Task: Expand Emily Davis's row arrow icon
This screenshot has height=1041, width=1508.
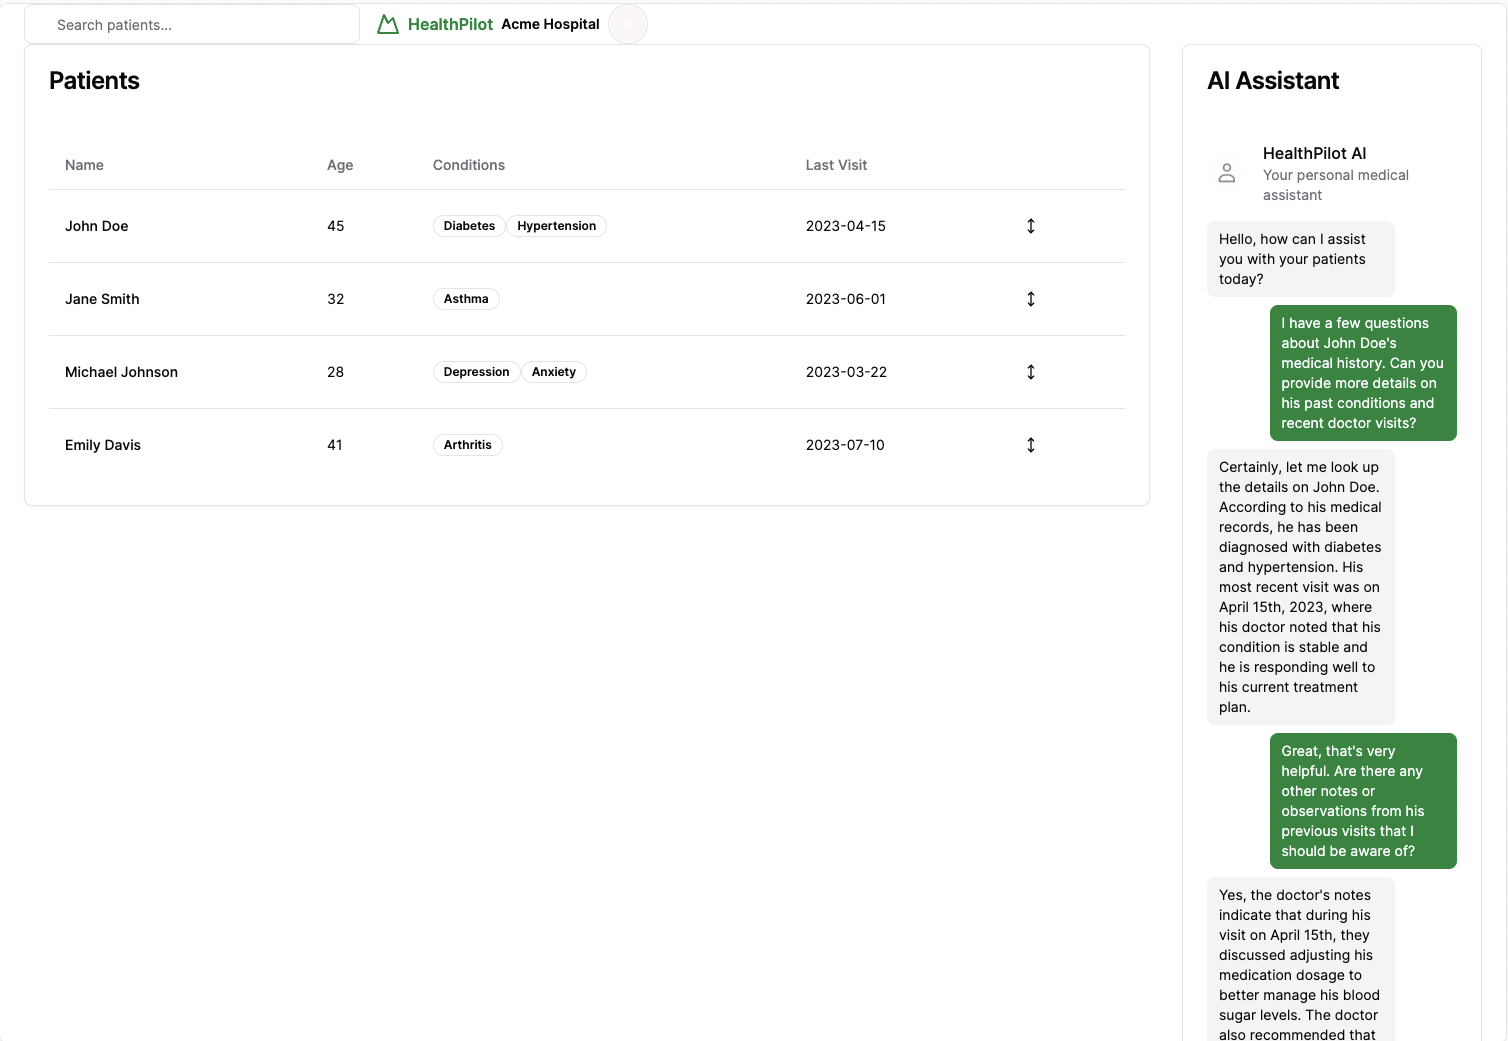Action: pos(1030,445)
